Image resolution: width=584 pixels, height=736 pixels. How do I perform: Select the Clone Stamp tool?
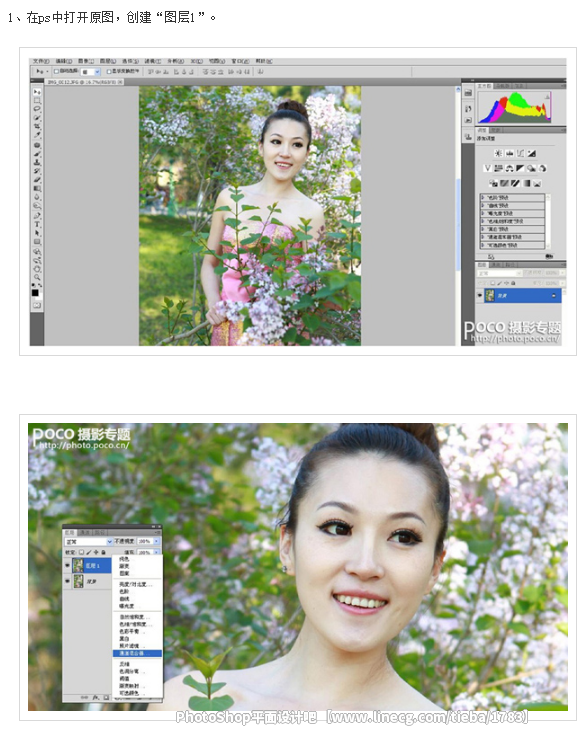[37, 162]
